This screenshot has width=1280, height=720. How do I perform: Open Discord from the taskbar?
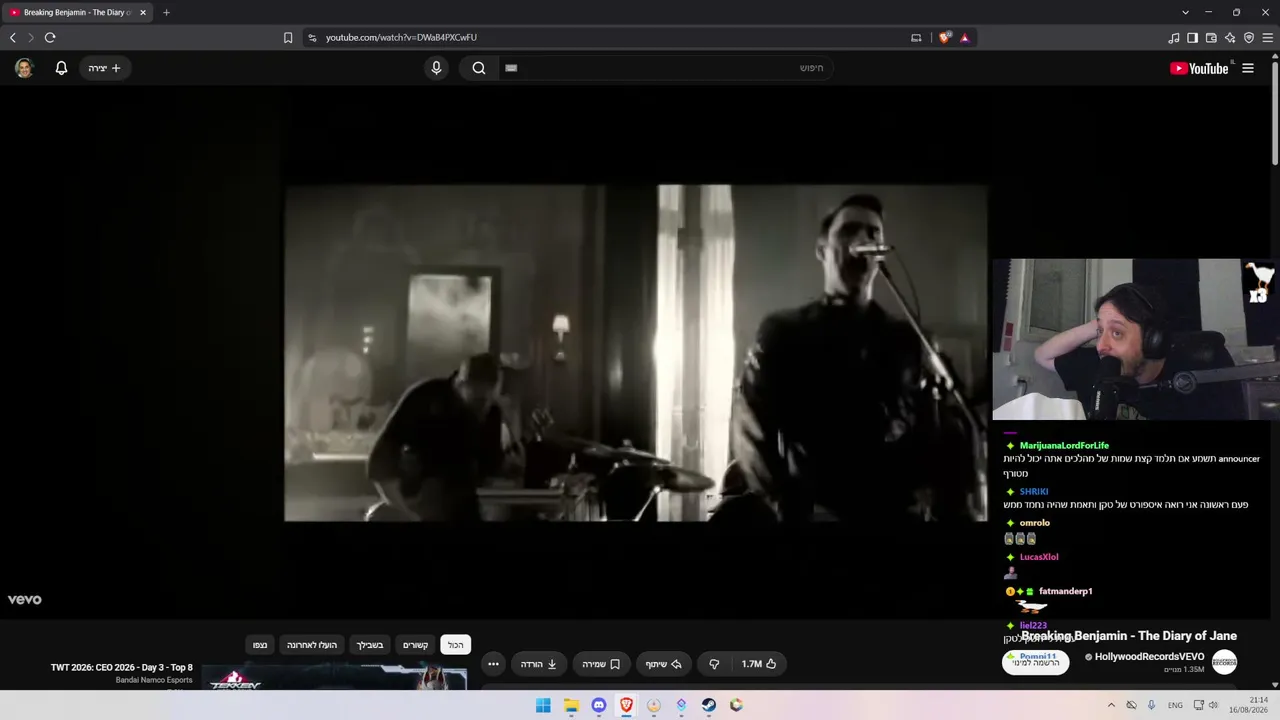click(599, 705)
